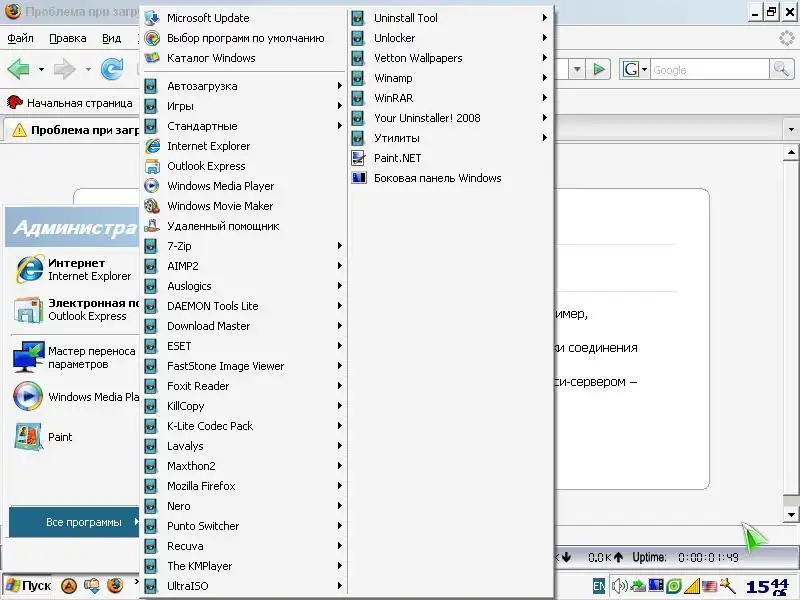
Task: Open pinned Internet Explorer in Start menu
Action: (73, 269)
